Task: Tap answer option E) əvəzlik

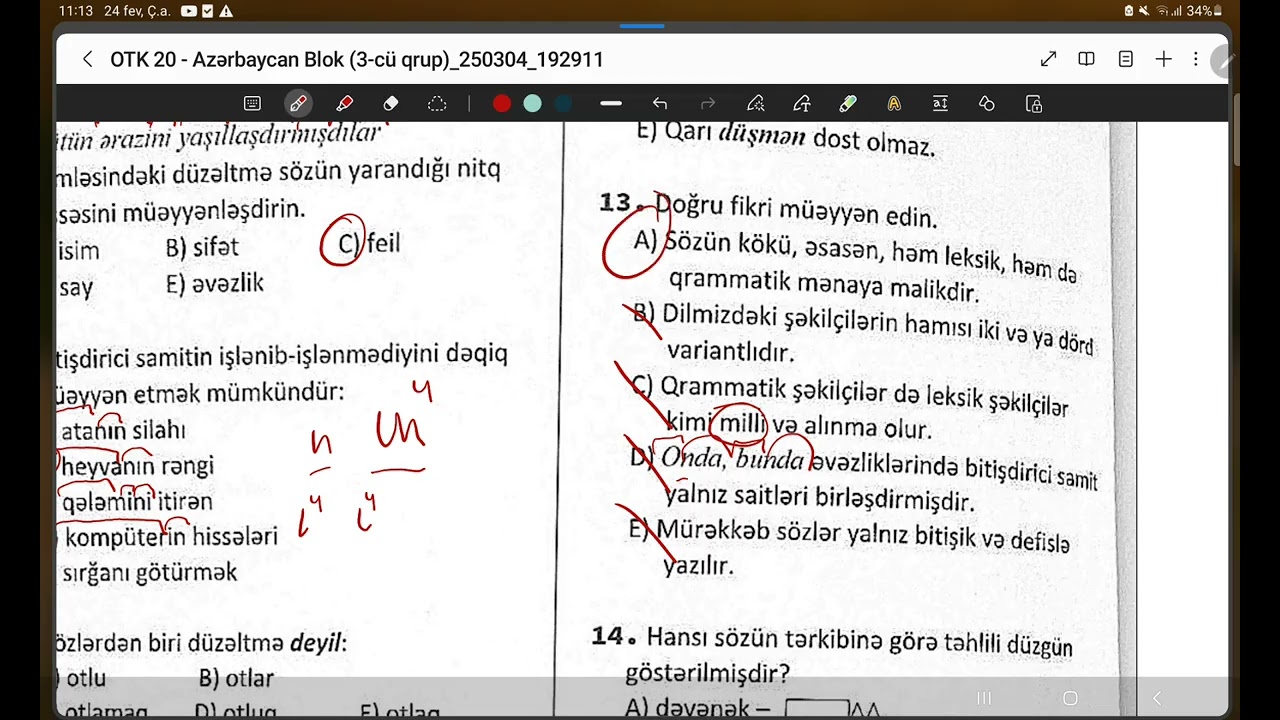Action: point(215,284)
